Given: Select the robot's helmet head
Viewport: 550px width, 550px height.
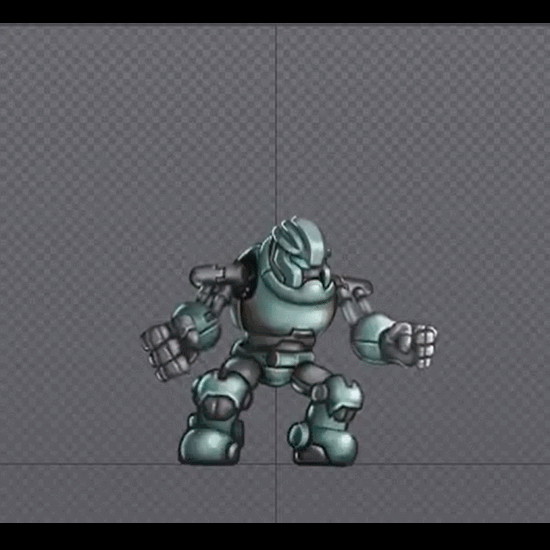Looking at the screenshot, I should (301, 251).
